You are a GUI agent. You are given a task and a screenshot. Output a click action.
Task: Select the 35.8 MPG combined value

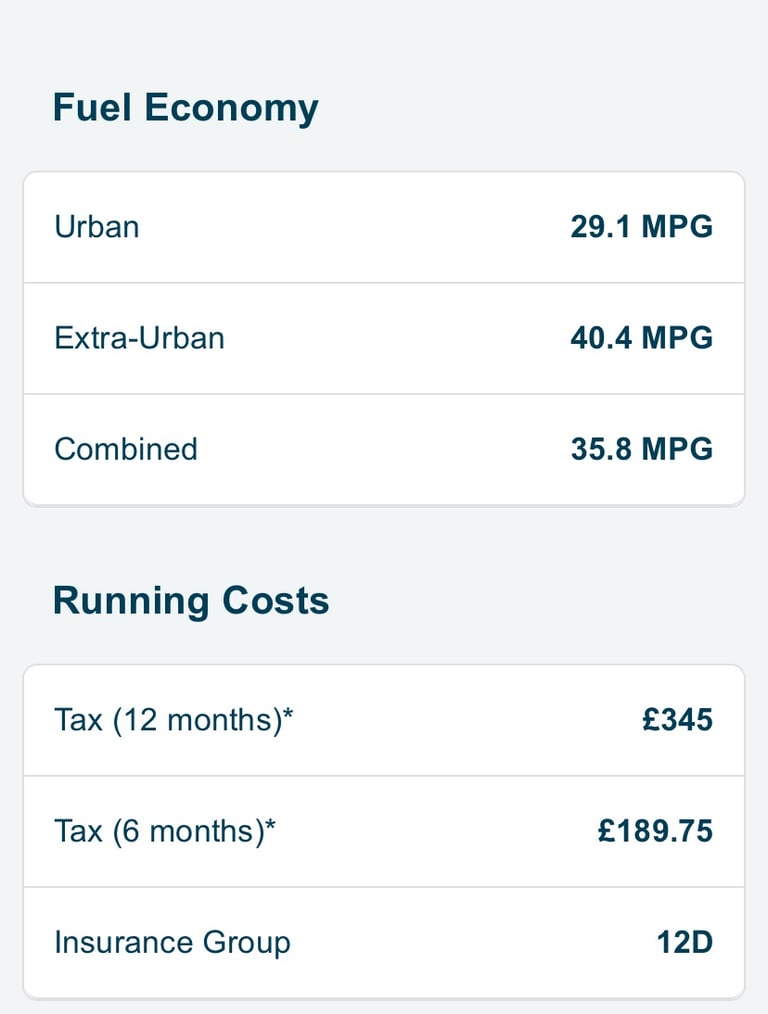[641, 449]
